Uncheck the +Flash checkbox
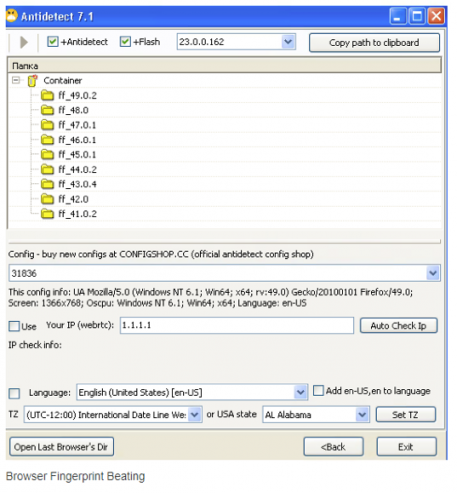This screenshot has height=493, width=457. 125,42
